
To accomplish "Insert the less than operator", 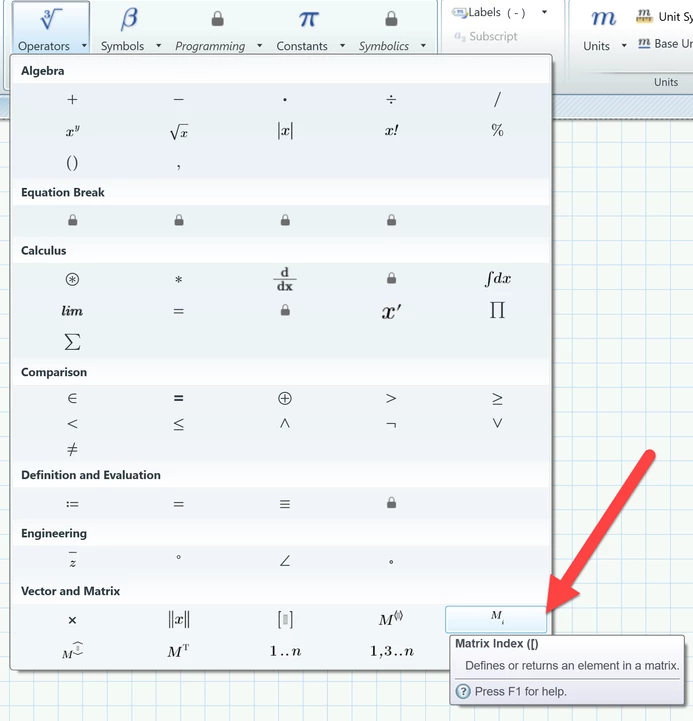I will coord(72,423).
